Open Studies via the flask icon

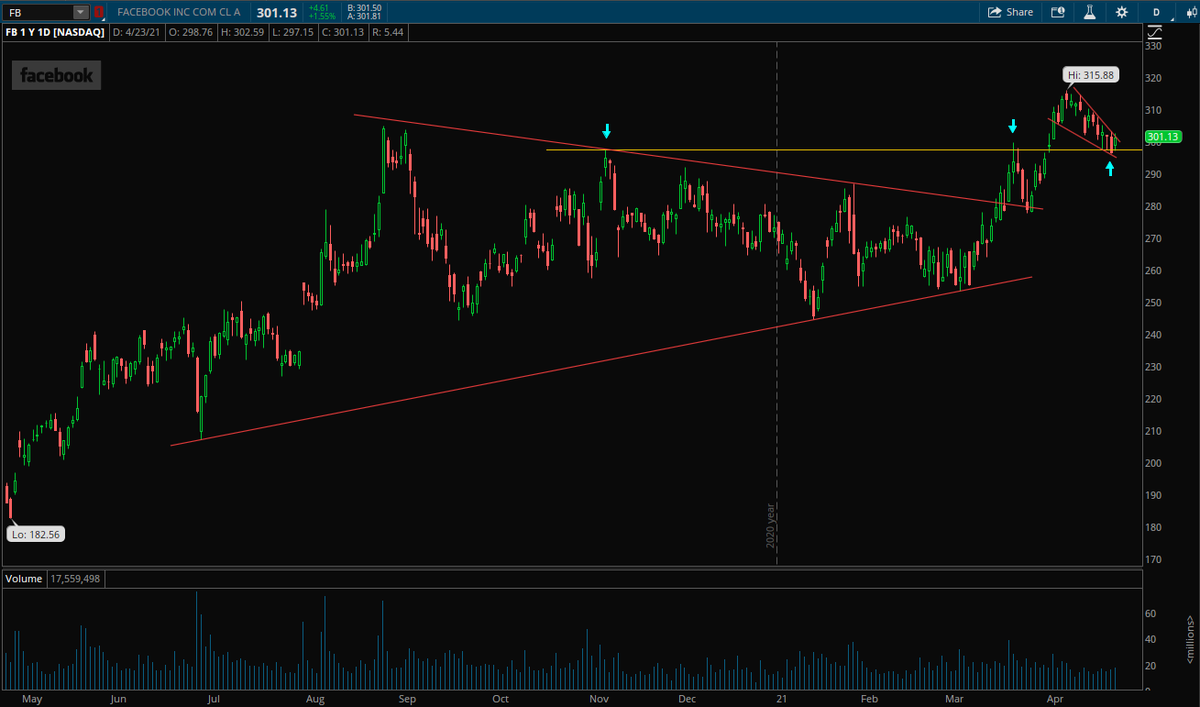[x=1090, y=12]
